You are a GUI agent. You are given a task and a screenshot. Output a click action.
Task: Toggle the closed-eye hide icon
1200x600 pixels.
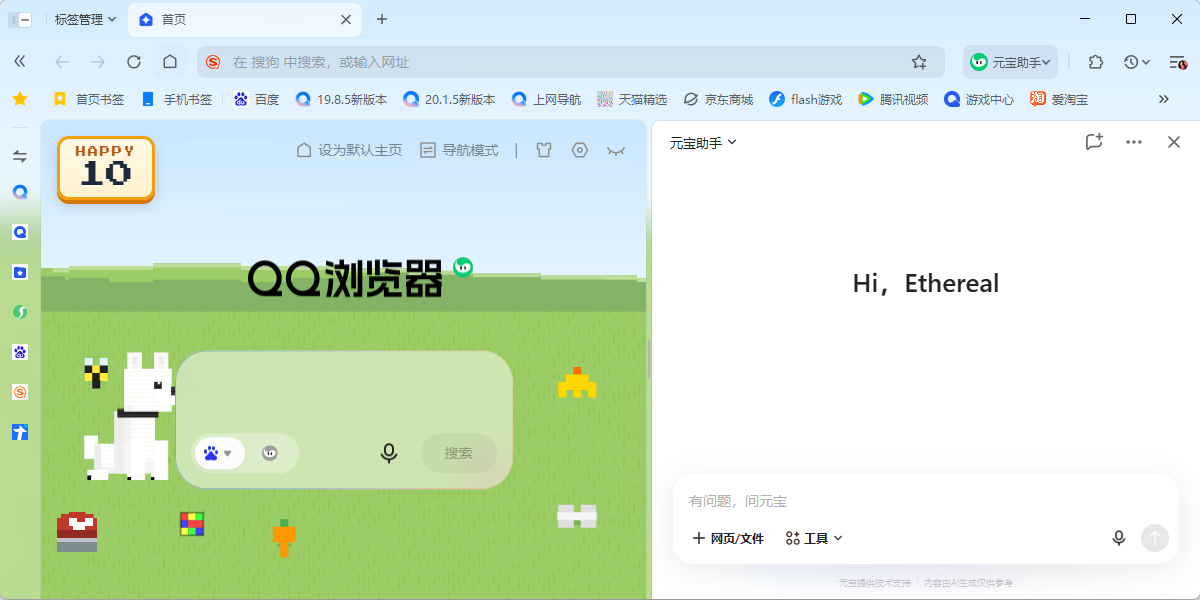616,150
